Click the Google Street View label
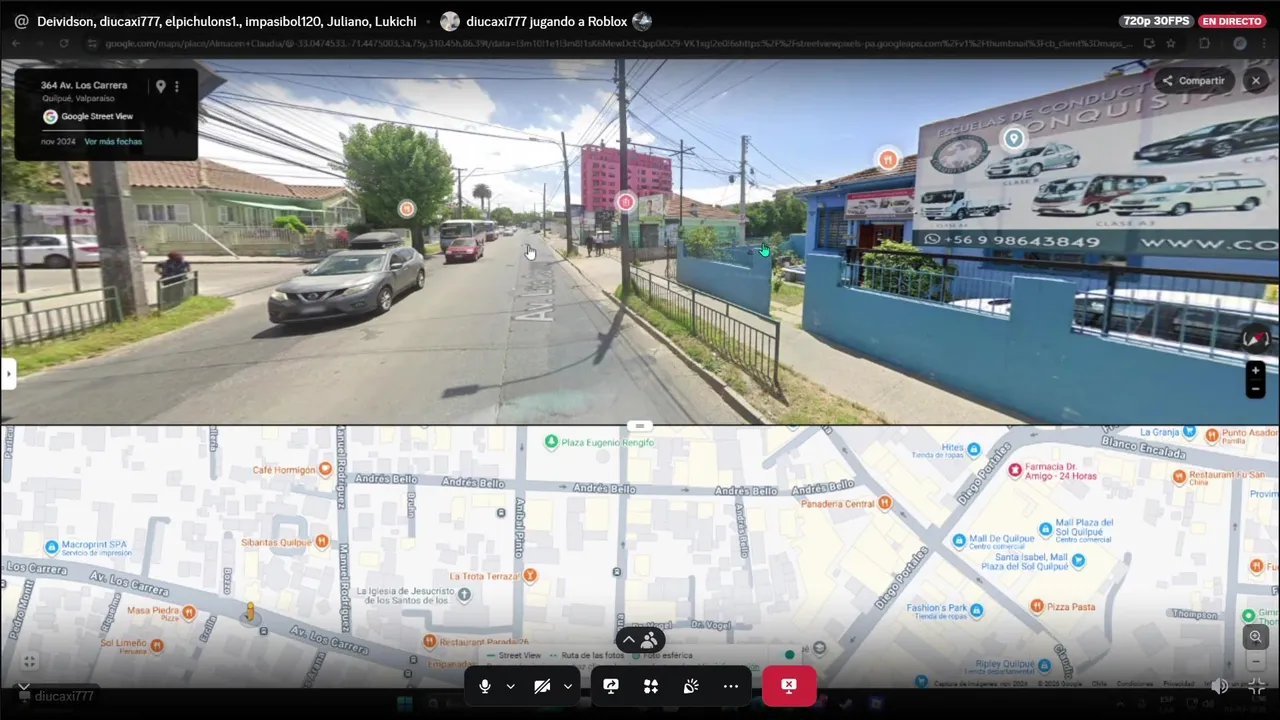This screenshot has height=720, width=1280. (97, 117)
